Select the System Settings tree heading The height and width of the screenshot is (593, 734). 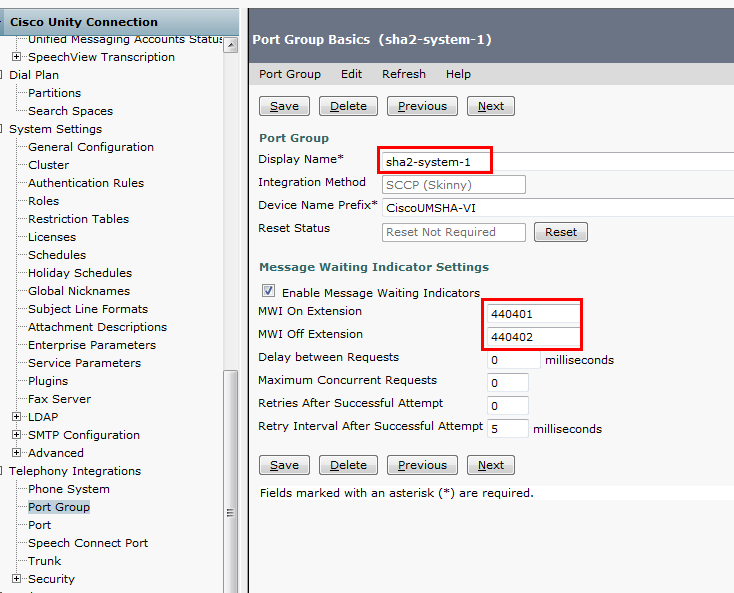coord(55,129)
